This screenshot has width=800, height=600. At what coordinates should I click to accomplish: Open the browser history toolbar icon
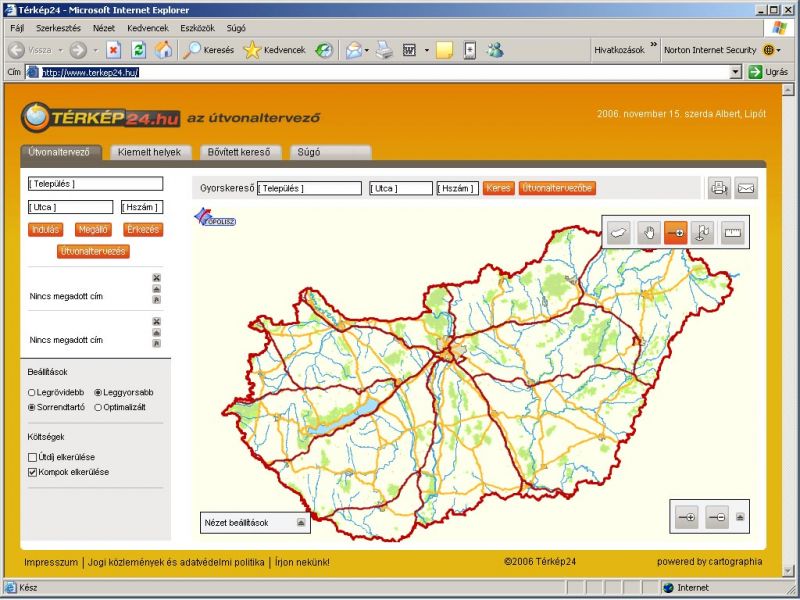324,50
